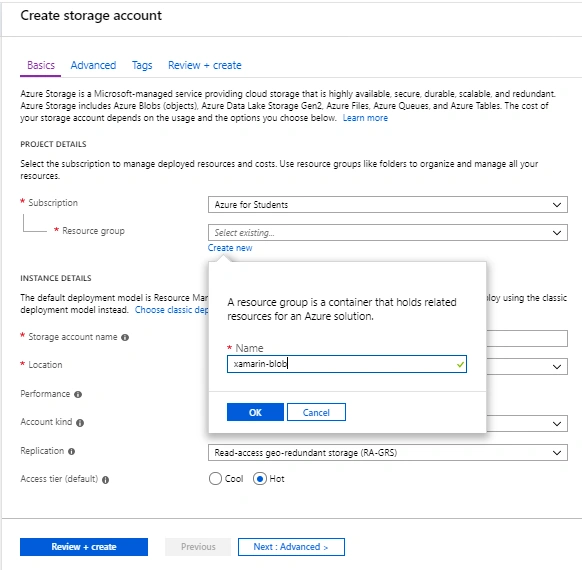Open the Replication dropdown
This screenshot has width=582, height=570.
tap(388, 452)
